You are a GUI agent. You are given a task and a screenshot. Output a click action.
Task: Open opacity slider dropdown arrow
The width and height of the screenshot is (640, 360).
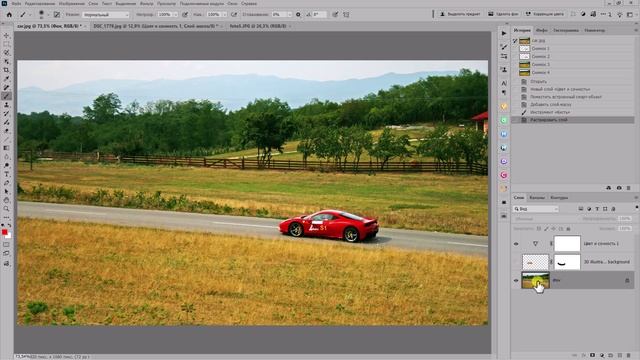click(176, 15)
